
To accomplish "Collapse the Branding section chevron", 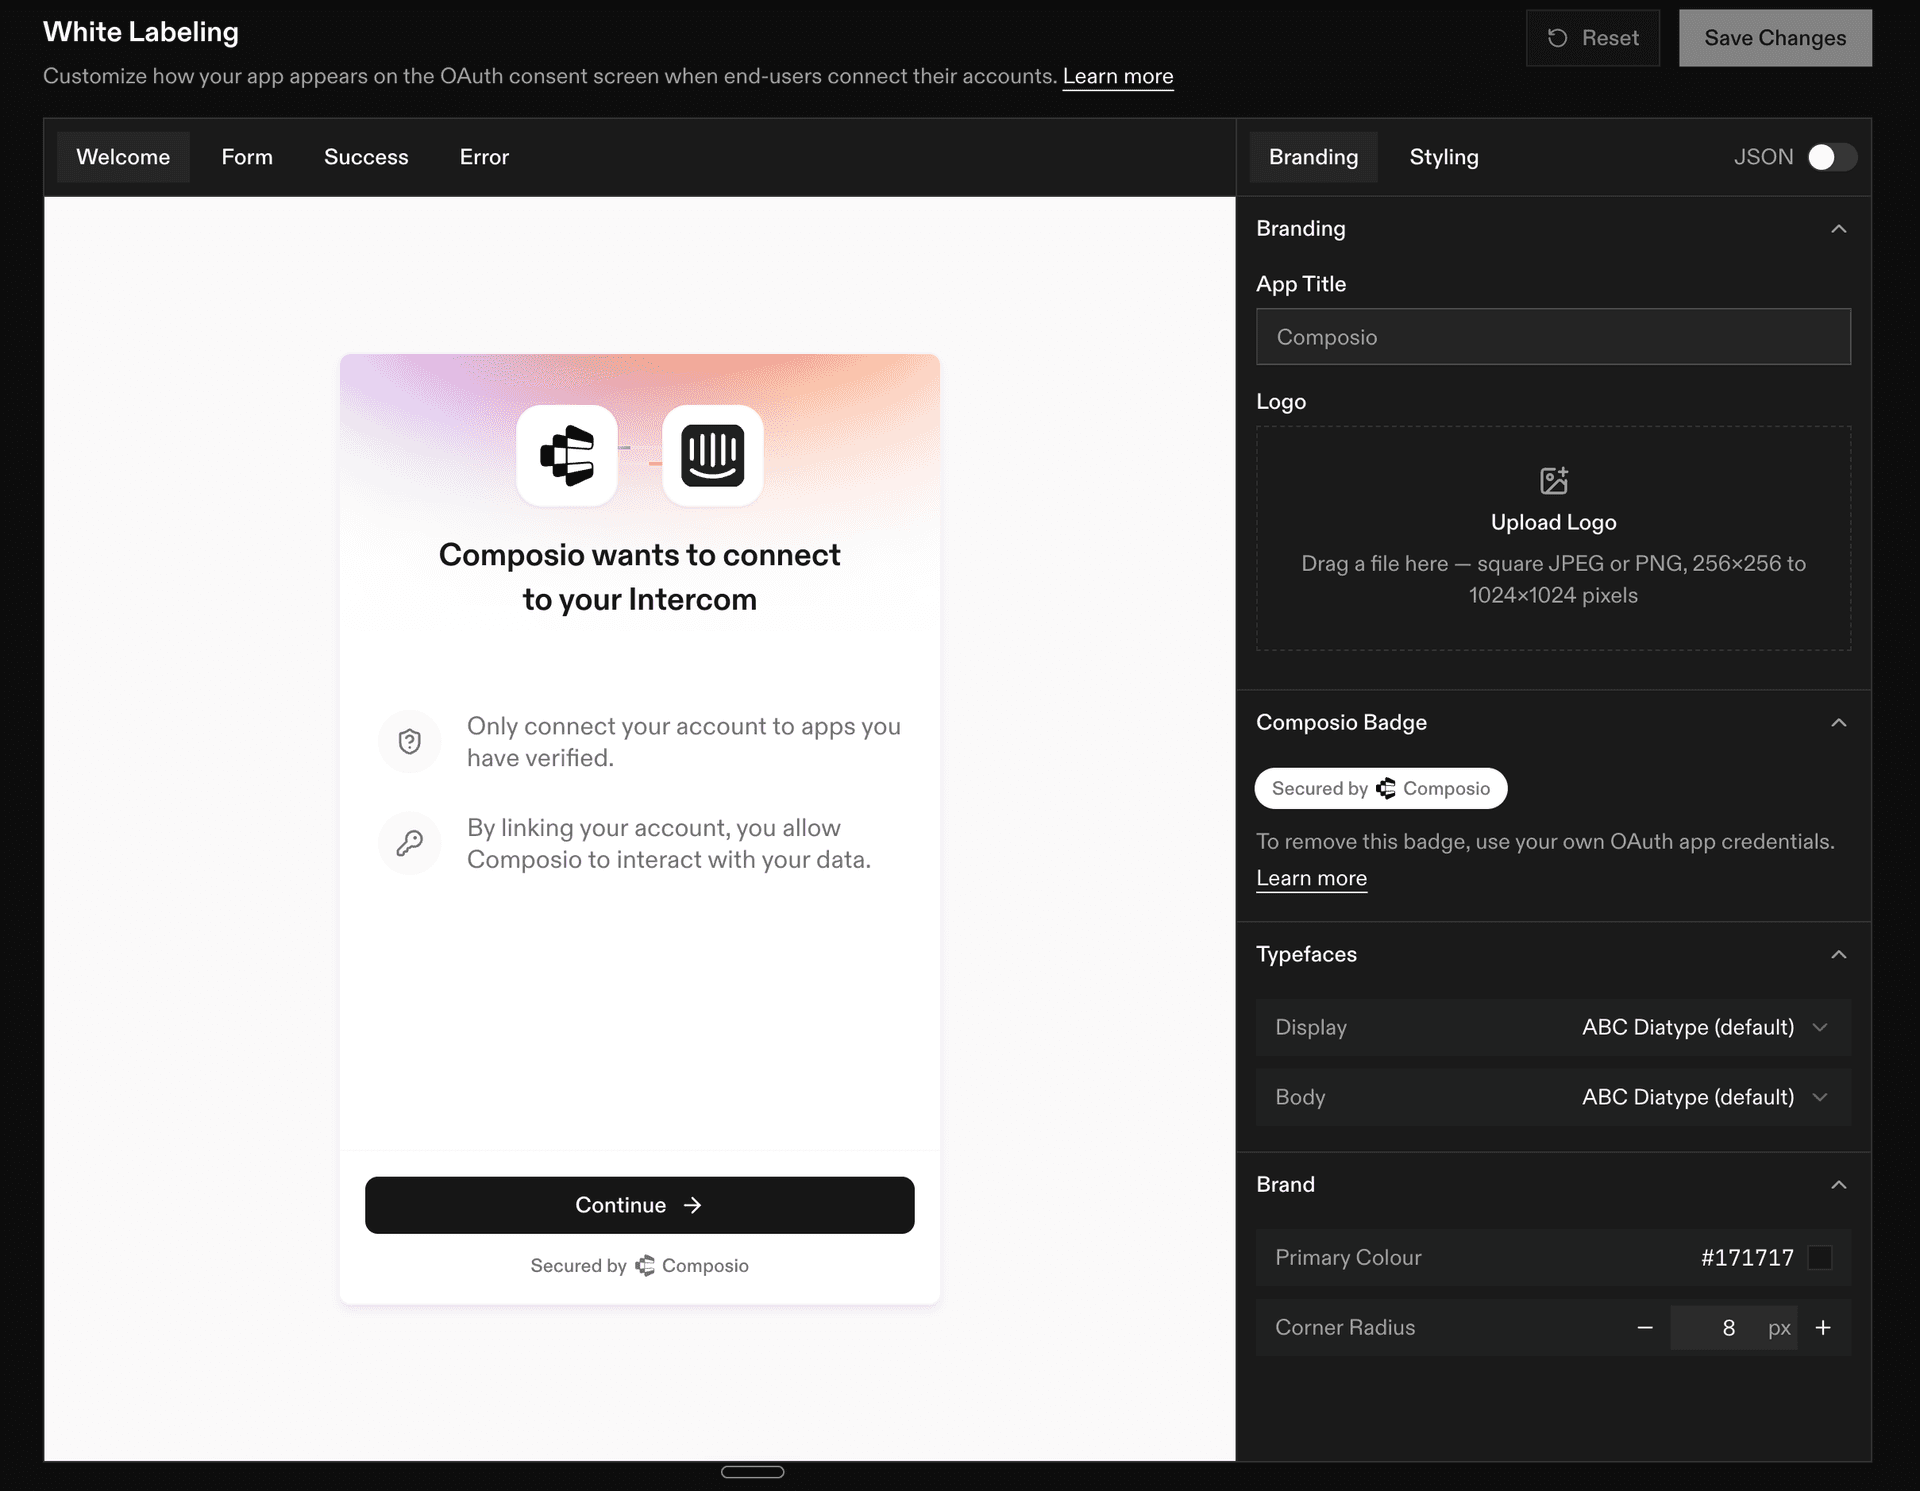I will [x=1838, y=229].
